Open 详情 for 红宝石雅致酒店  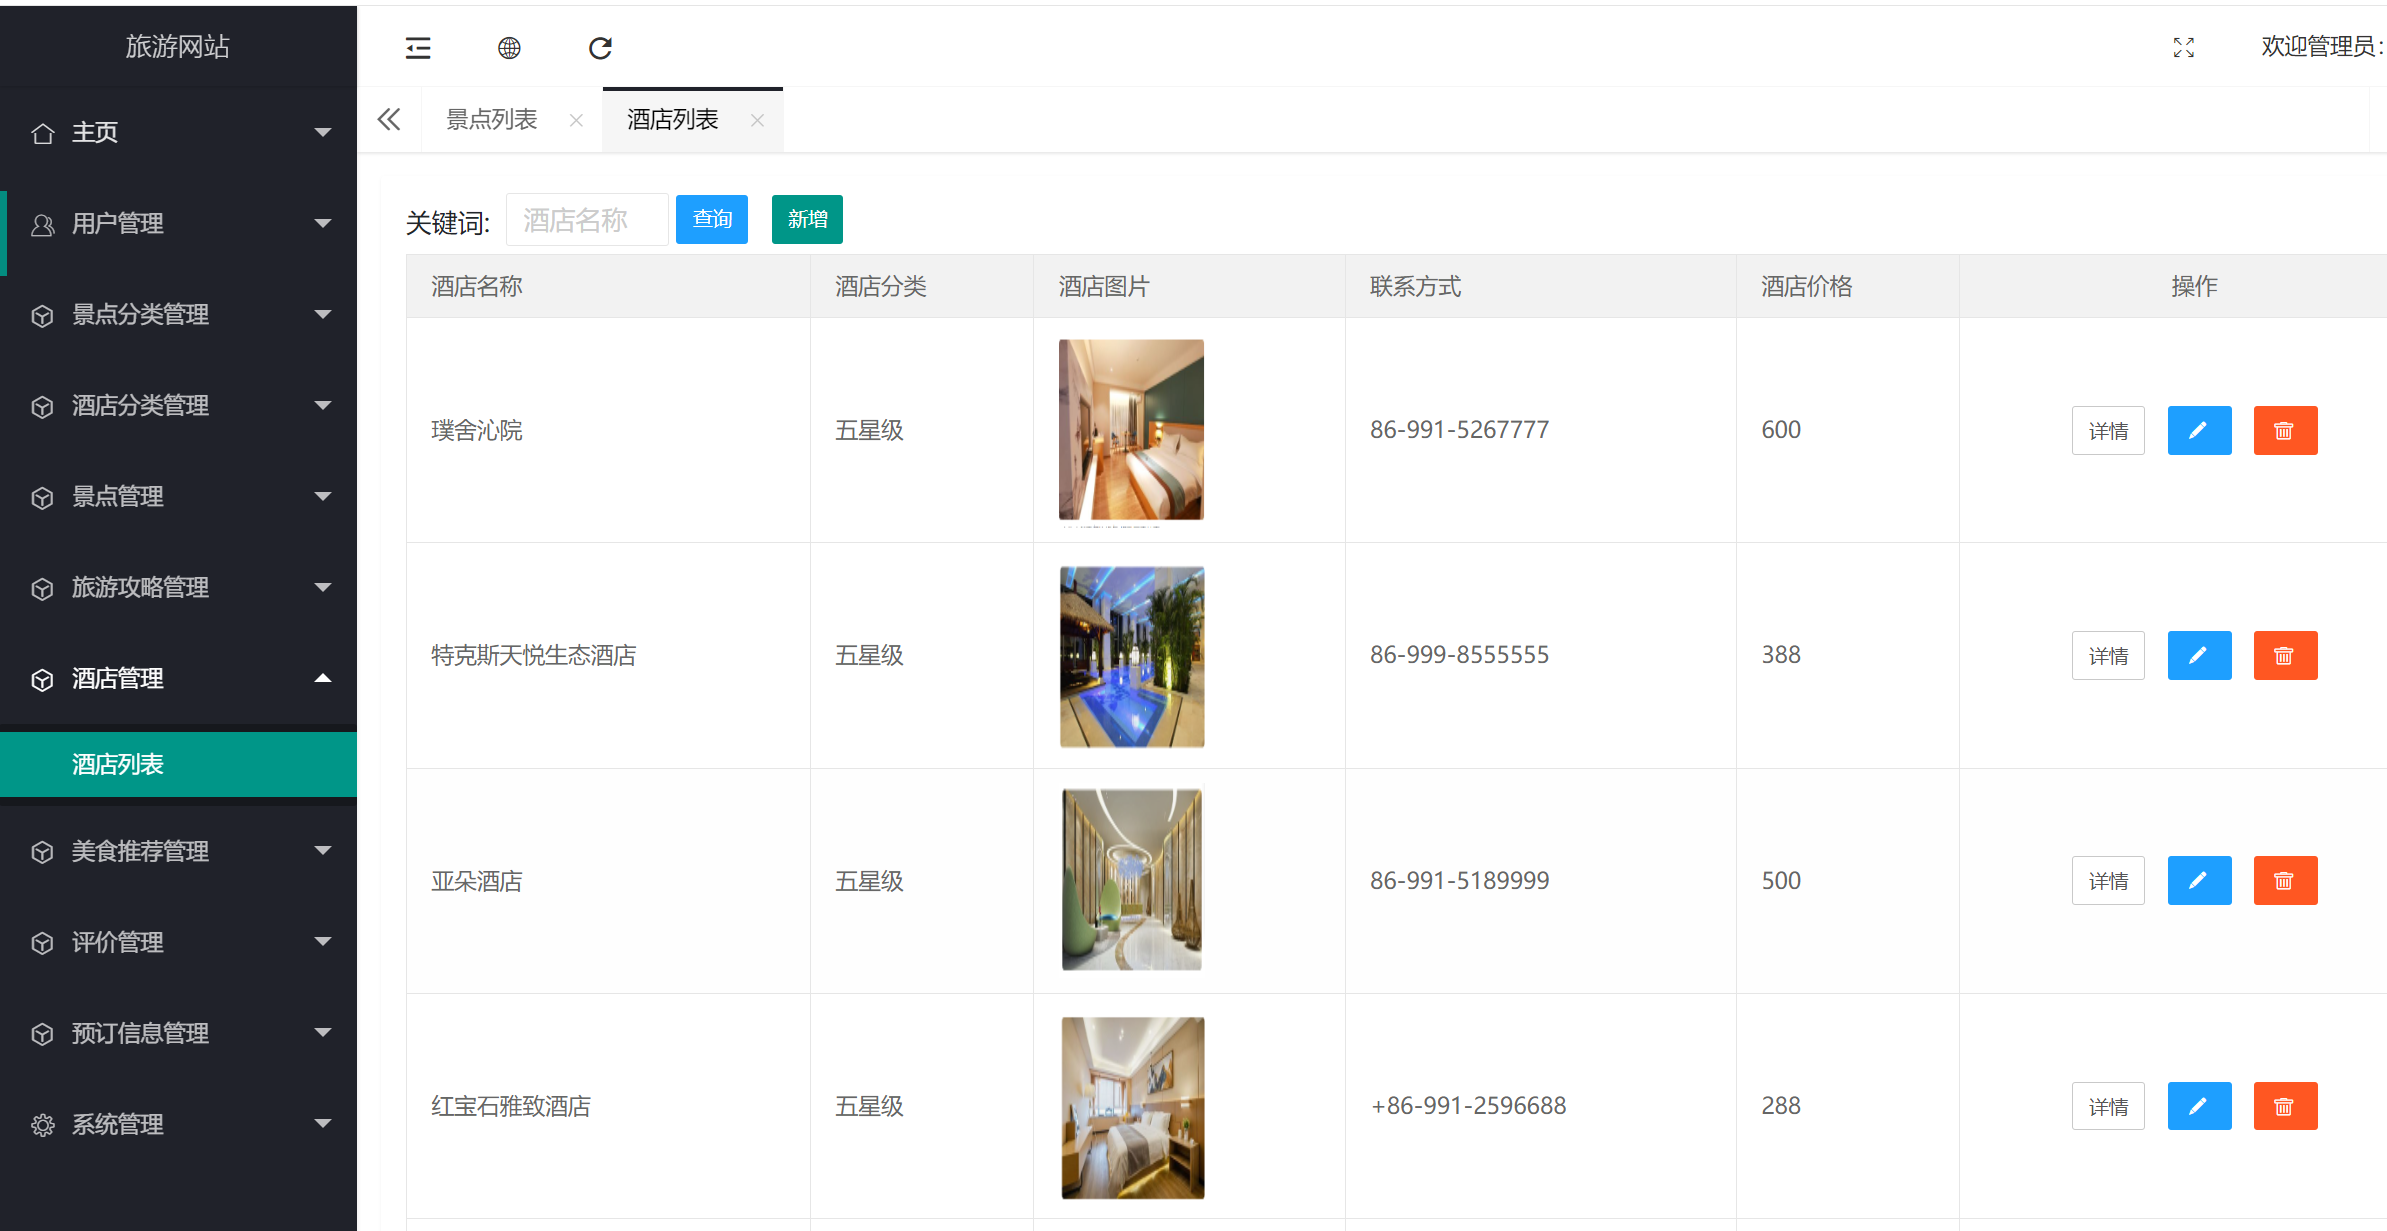point(2108,1106)
